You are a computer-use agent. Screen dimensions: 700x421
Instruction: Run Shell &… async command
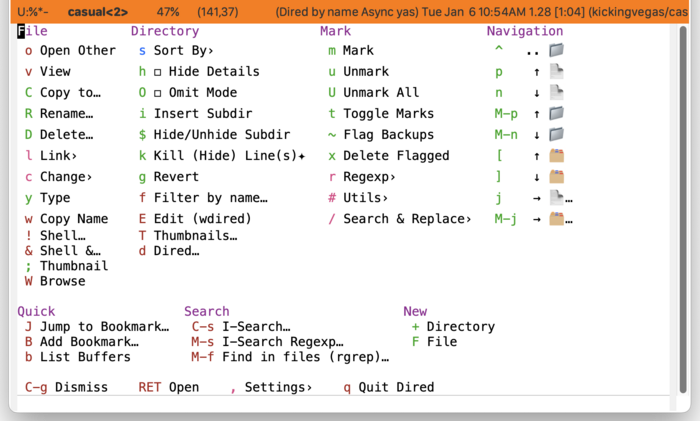point(70,250)
